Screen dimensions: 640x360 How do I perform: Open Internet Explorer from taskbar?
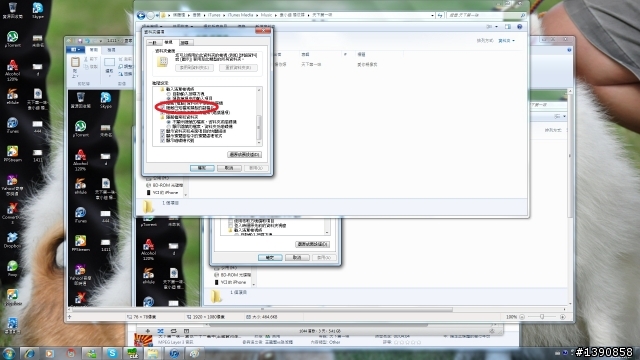coord(29,353)
